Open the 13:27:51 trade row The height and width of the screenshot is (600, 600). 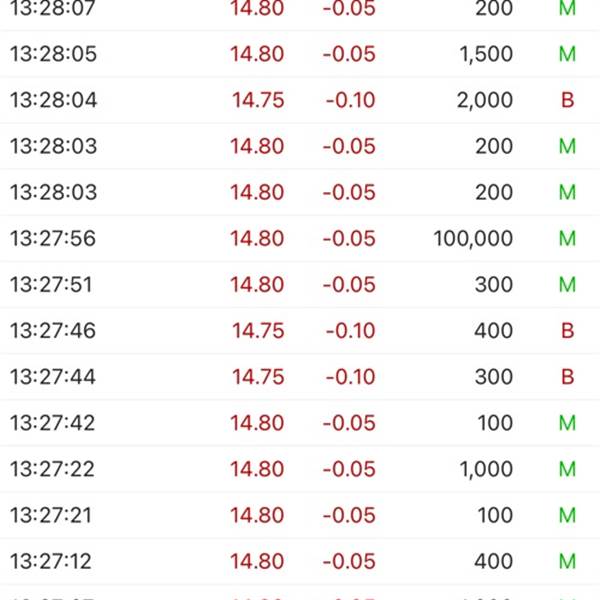pyautogui.click(x=300, y=285)
